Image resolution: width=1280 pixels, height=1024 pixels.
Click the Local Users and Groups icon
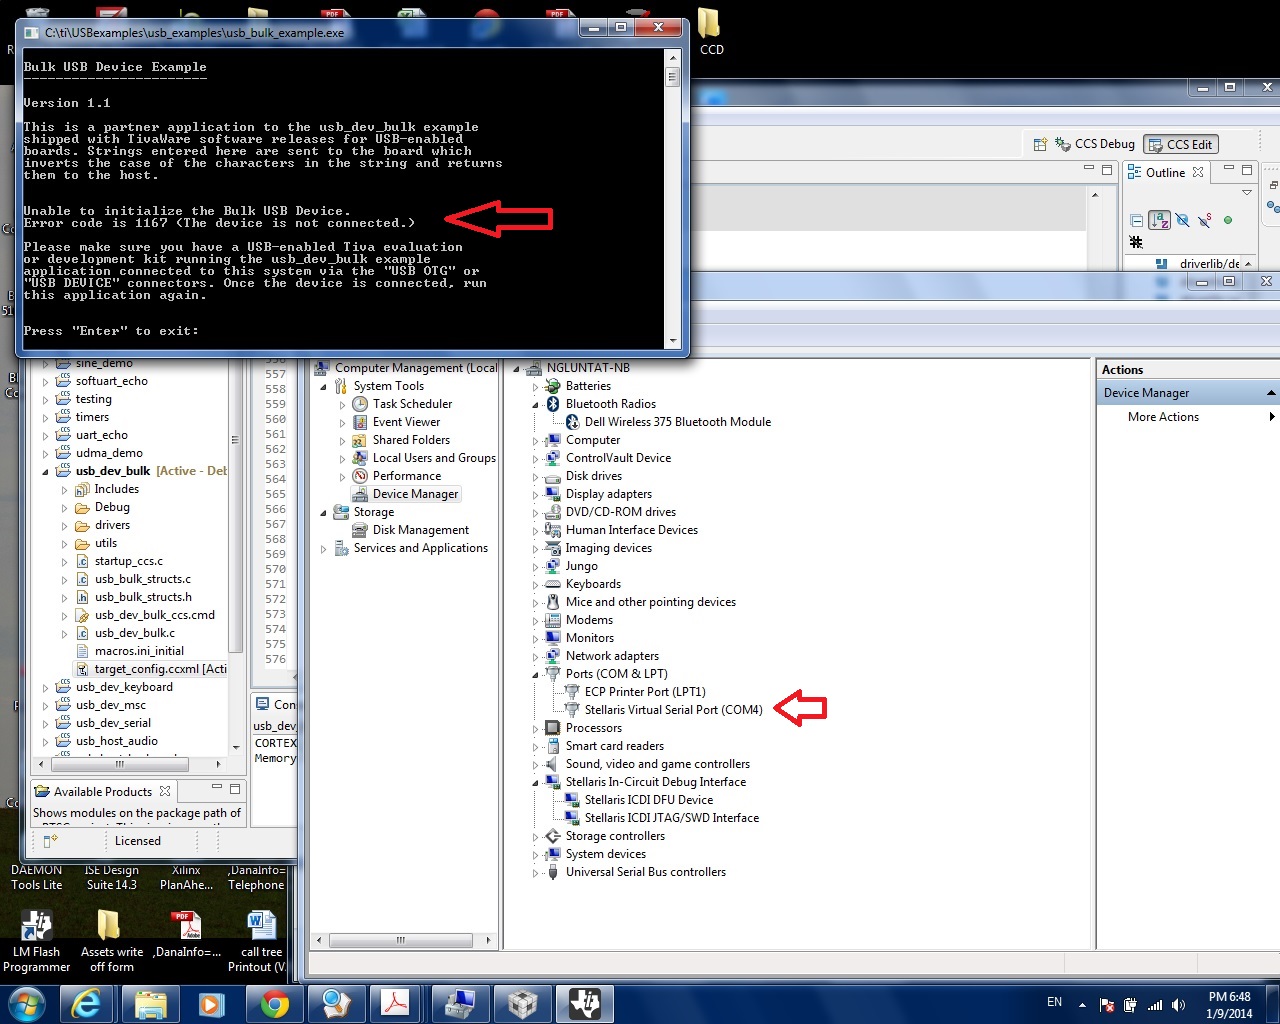(360, 458)
